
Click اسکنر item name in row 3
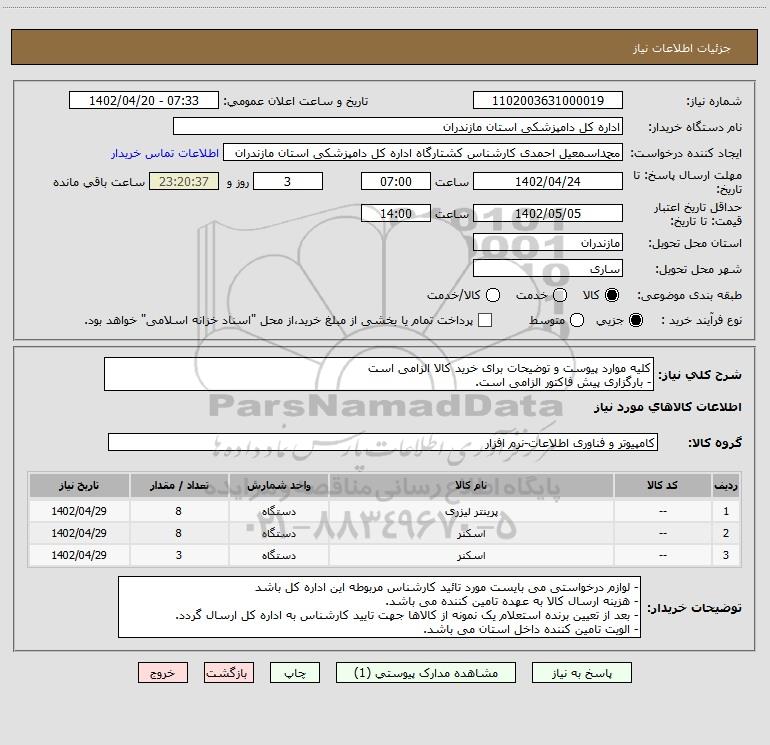(x=471, y=556)
